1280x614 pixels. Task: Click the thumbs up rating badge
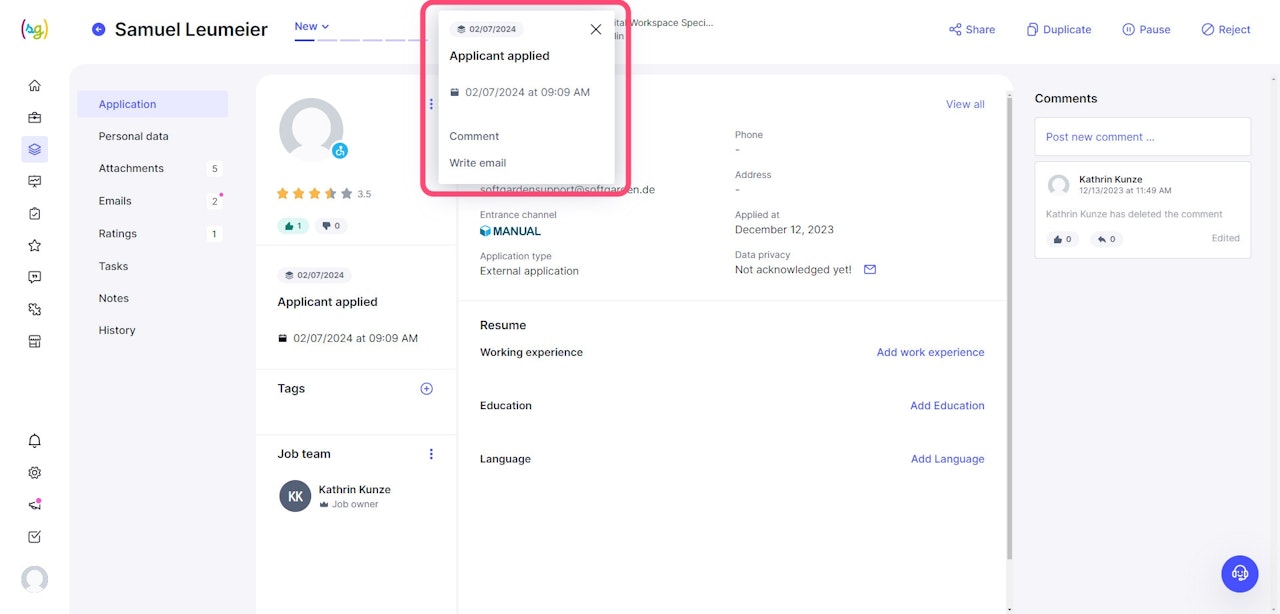tap(293, 226)
